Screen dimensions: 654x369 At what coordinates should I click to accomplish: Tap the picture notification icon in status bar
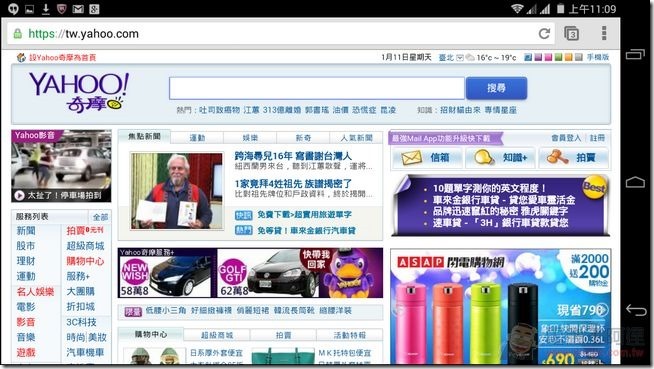click(x=29, y=9)
